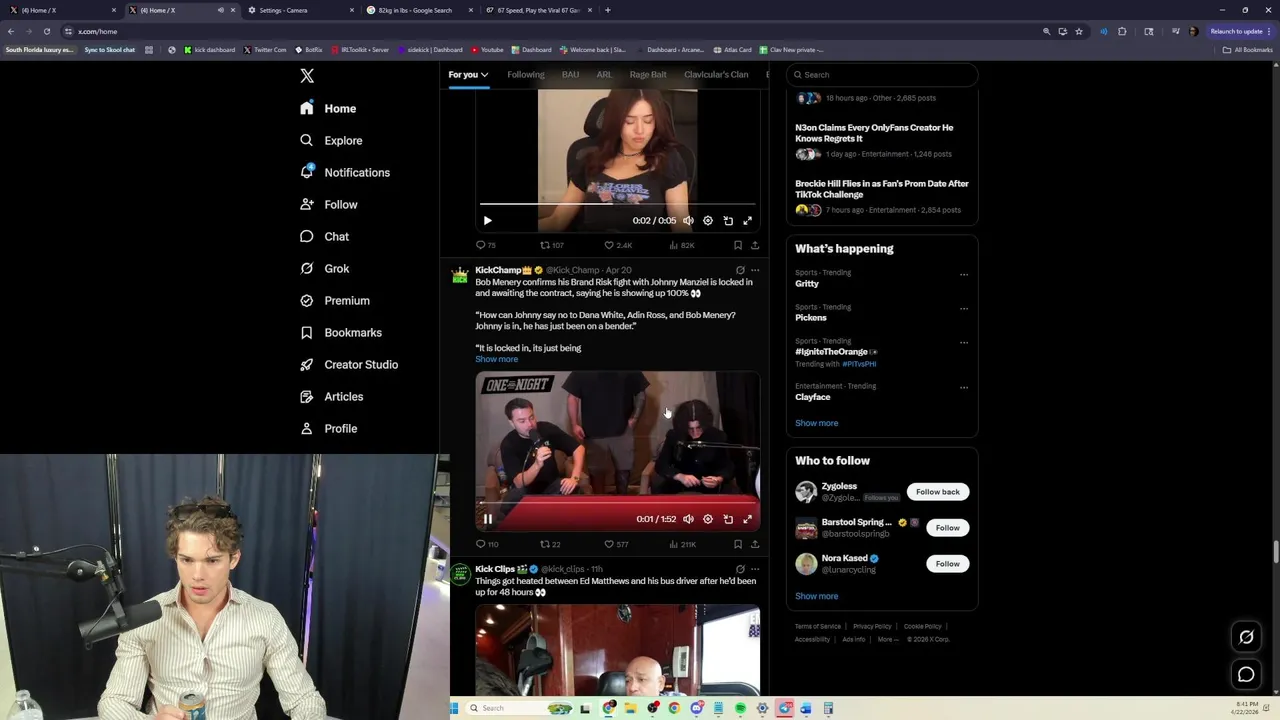
Task: Show more under Who to follow
Action: [816, 596]
